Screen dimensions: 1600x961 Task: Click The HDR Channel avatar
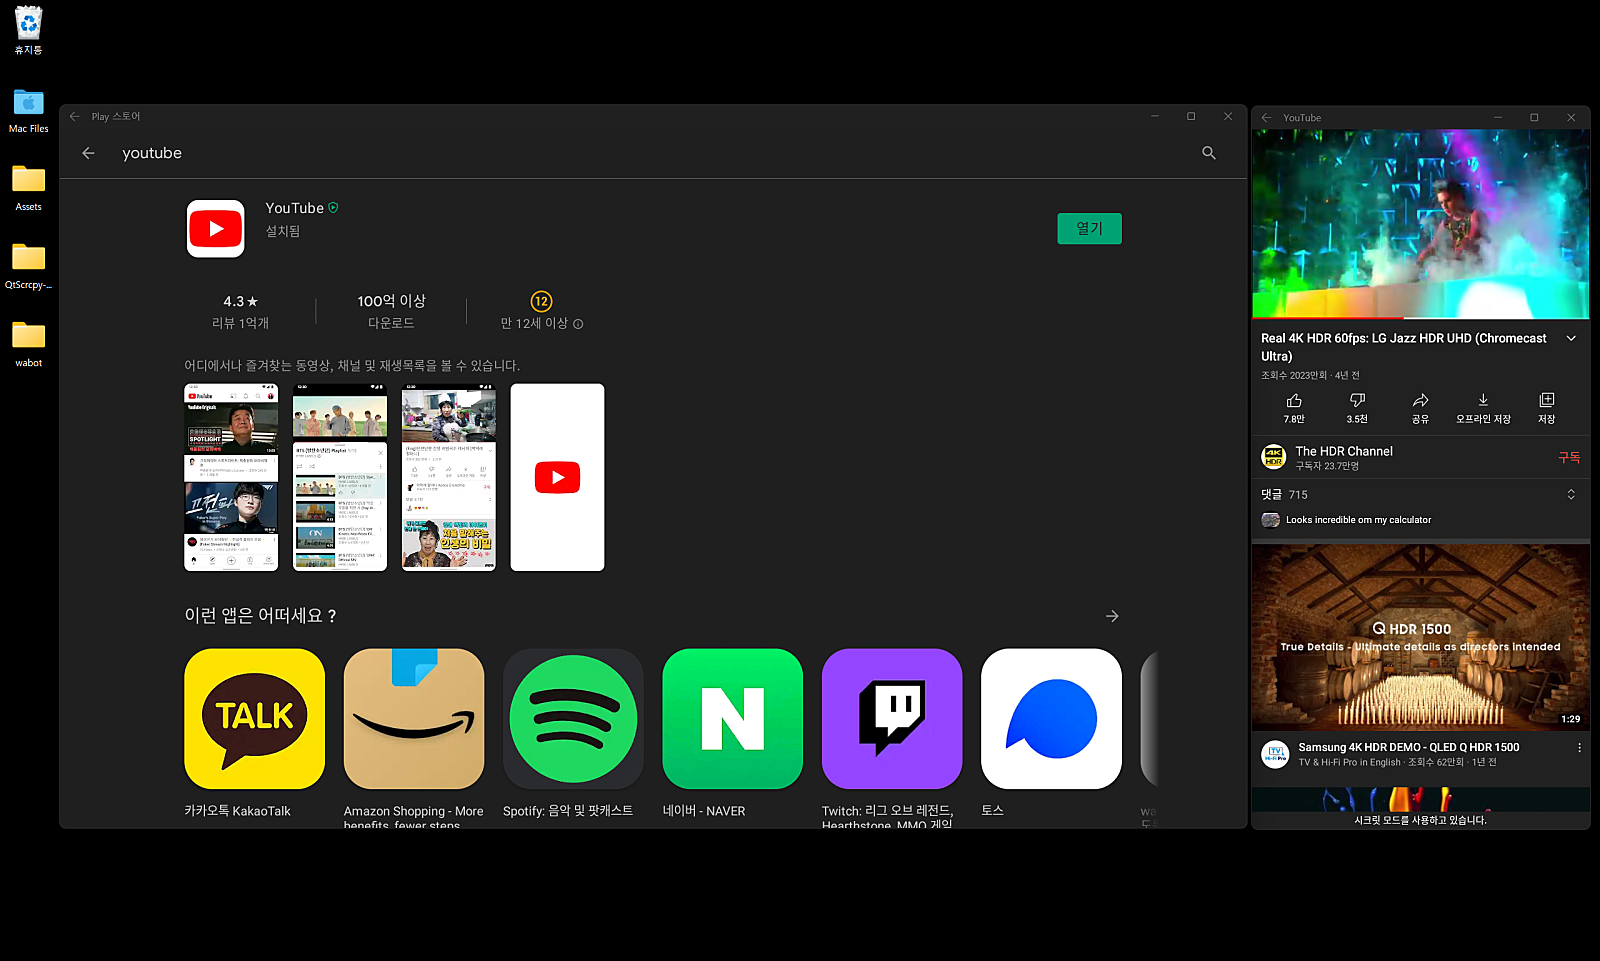point(1274,457)
